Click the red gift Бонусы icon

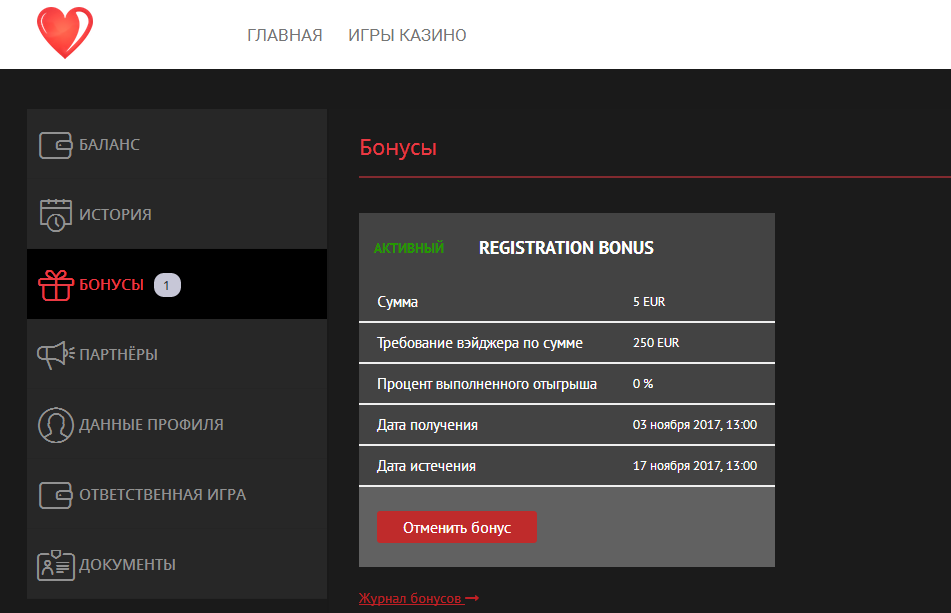[x=56, y=285]
